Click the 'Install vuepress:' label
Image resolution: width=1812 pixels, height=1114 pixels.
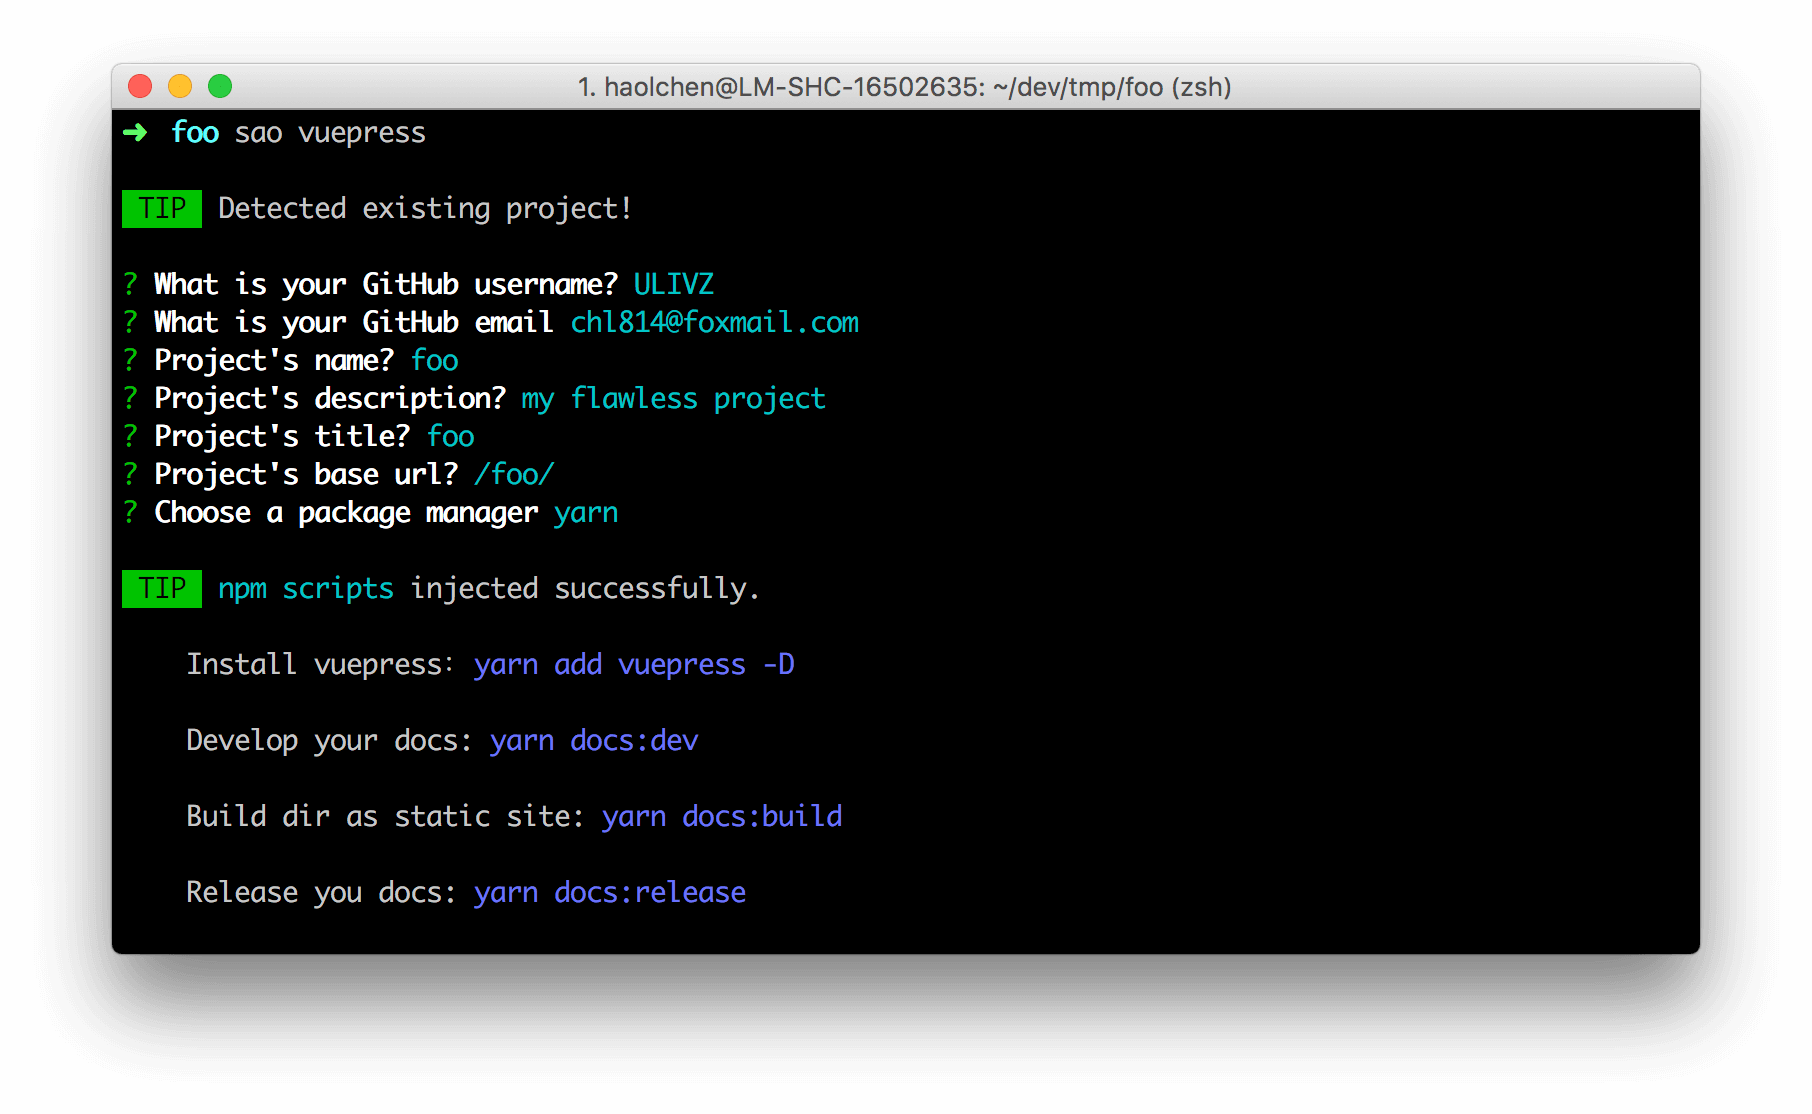(320, 664)
